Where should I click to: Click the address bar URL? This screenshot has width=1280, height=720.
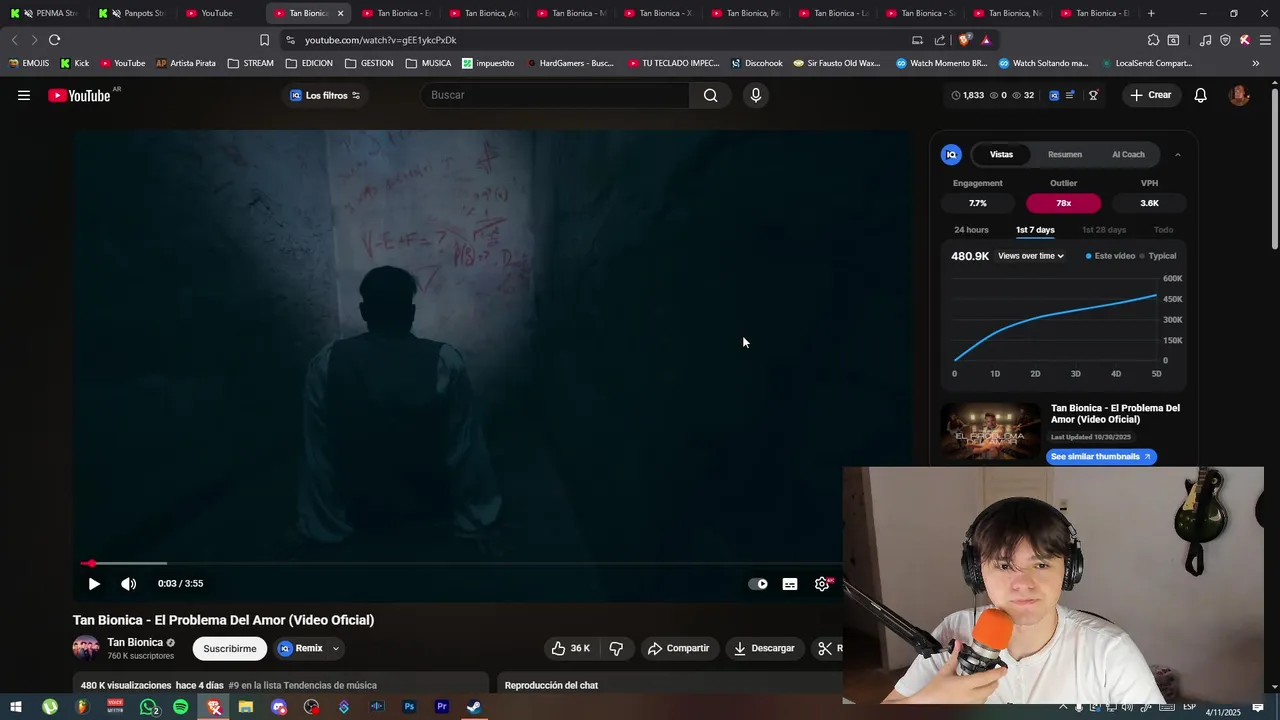pos(381,40)
